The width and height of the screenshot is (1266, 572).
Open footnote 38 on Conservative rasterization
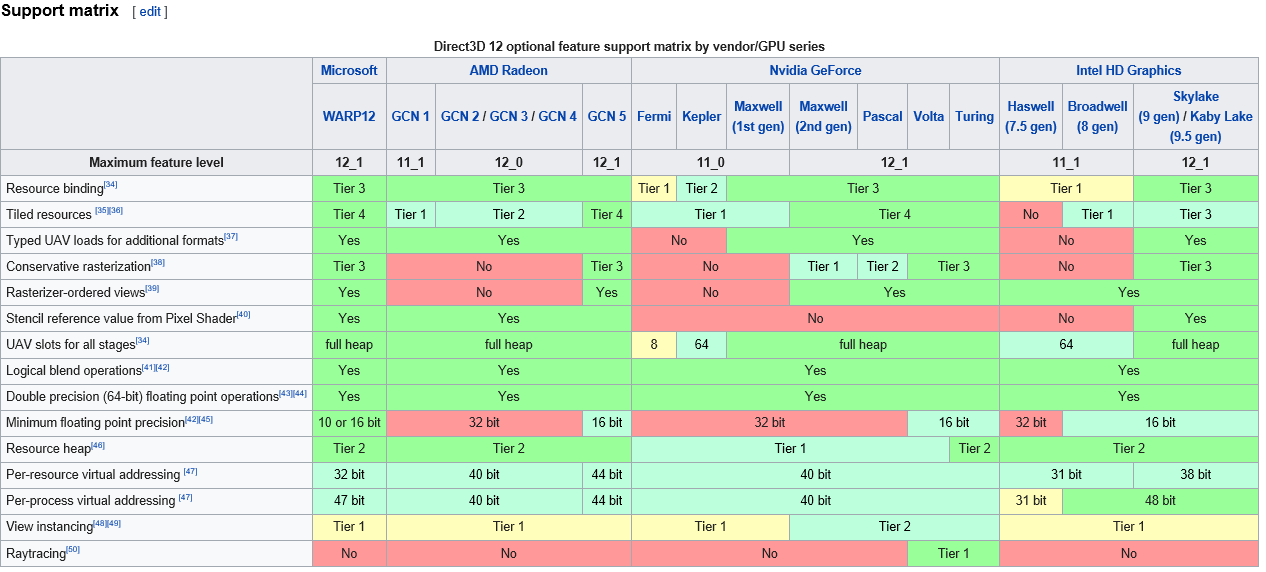[x=158, y=263]
